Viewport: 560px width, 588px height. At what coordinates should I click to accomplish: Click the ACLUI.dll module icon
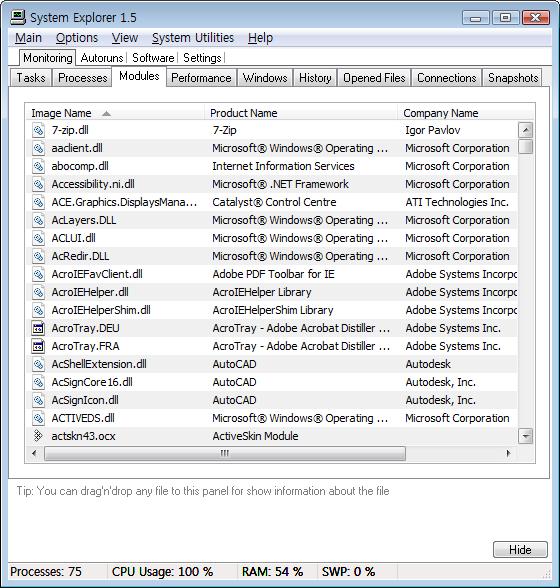point(38,238)
